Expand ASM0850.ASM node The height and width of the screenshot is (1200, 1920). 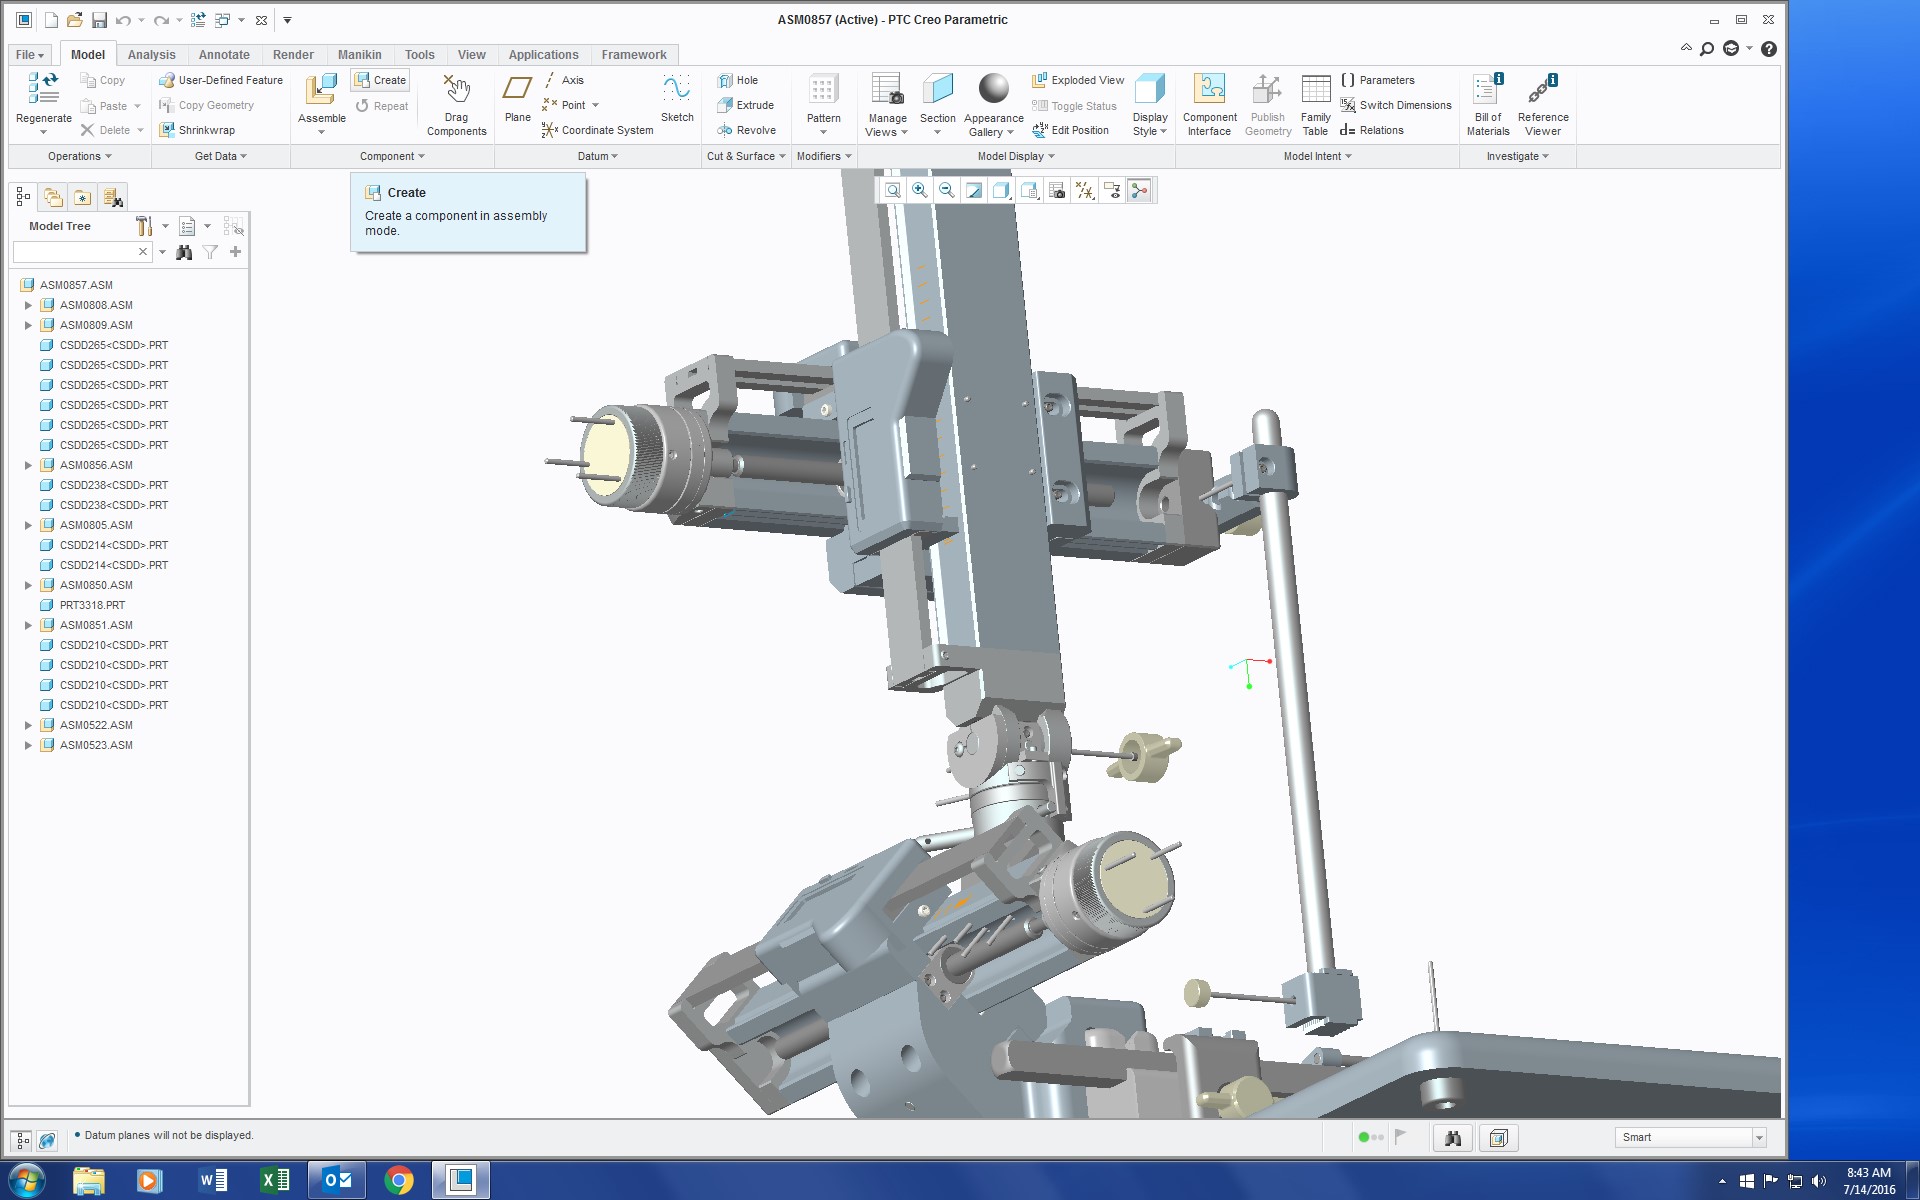[28, 585]
